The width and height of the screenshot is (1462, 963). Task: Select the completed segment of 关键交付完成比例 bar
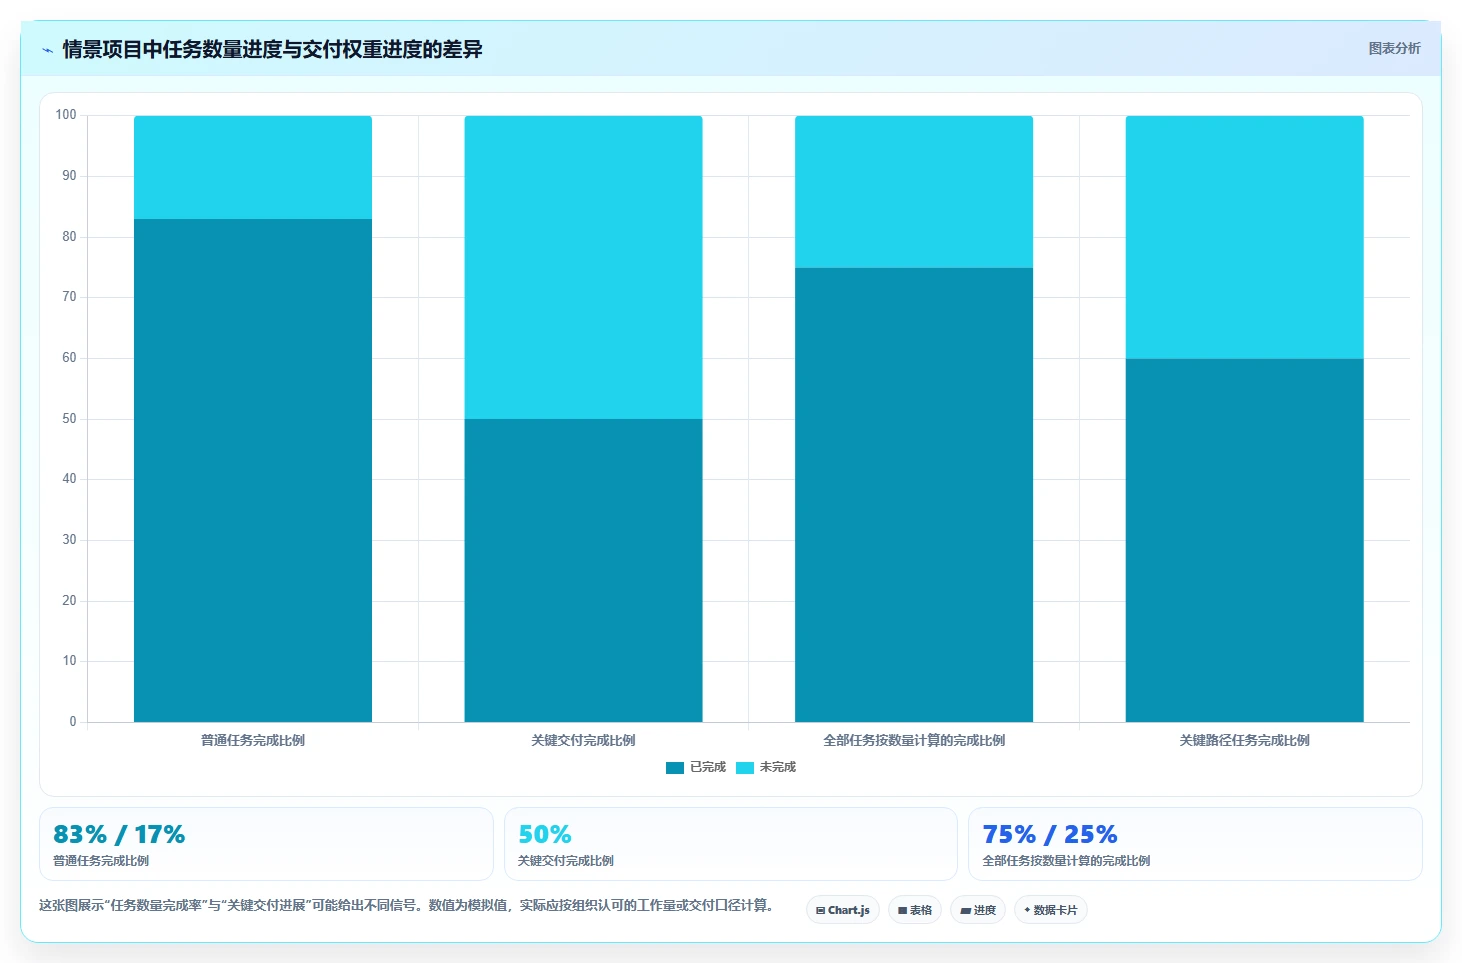[x=583, y=570]
